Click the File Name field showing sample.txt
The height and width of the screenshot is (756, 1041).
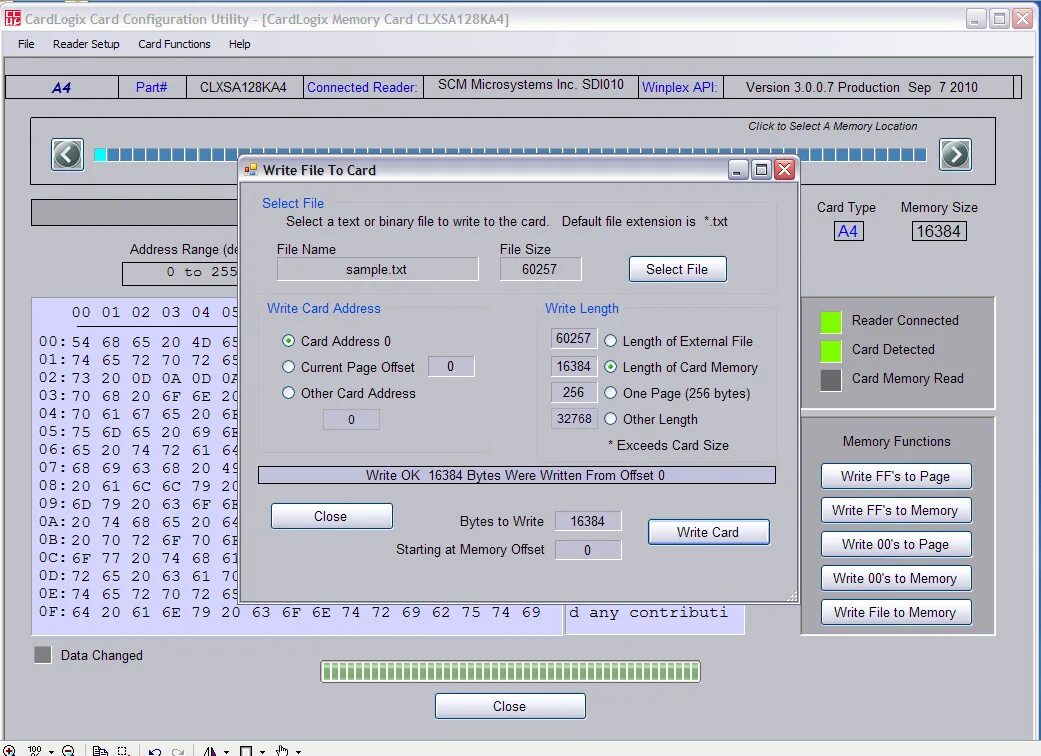[377, 269]
